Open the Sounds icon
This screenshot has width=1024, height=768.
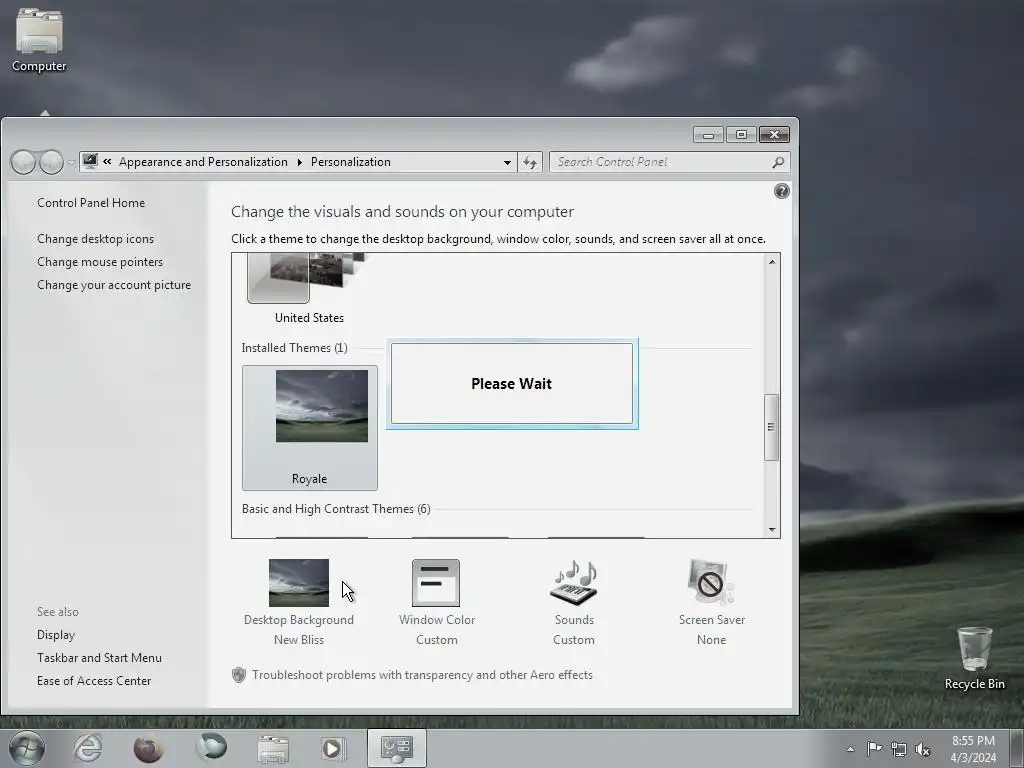[574, 583]
